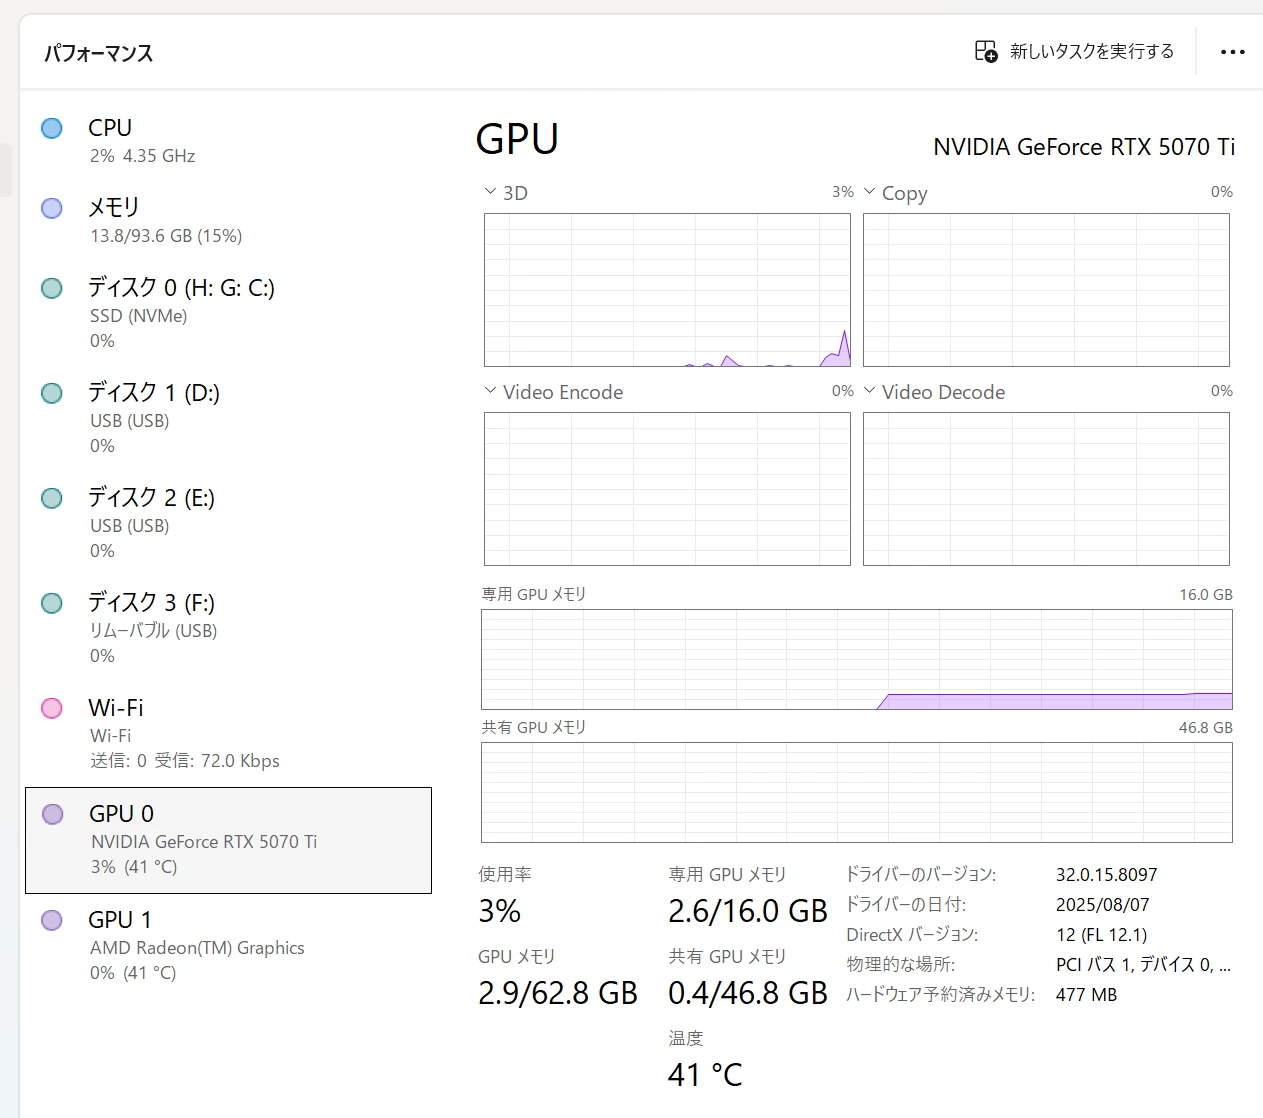Click the 16.0 GB graph maximum label
The image size is (1263, 1118).
pyautogui.click(x=1206, y=594)
